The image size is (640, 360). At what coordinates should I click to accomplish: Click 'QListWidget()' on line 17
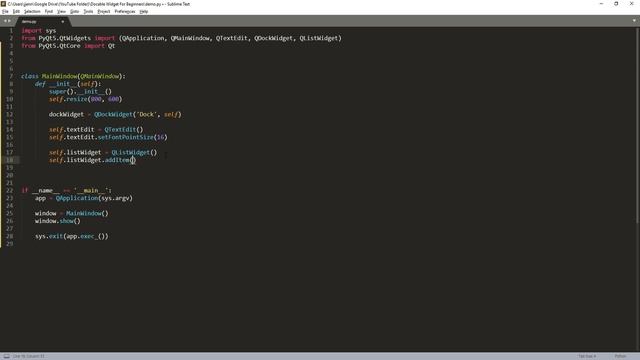[134, 152]
